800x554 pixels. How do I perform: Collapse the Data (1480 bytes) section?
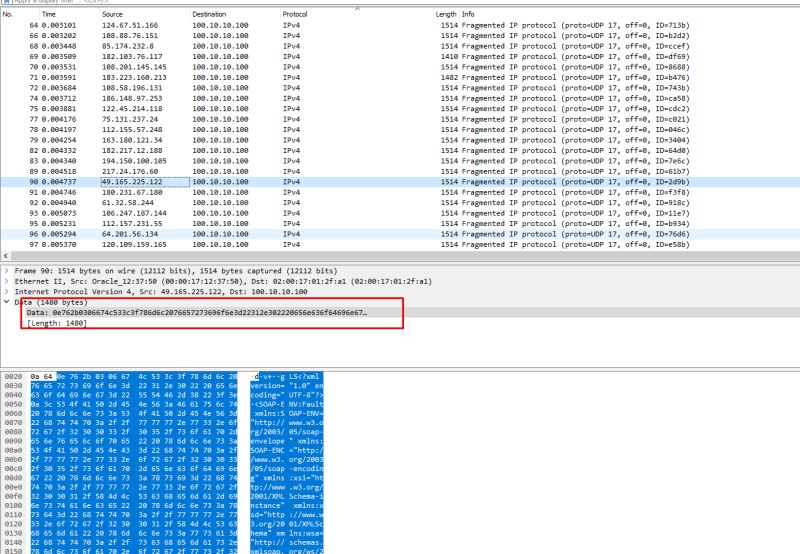(x=7, y=302)
